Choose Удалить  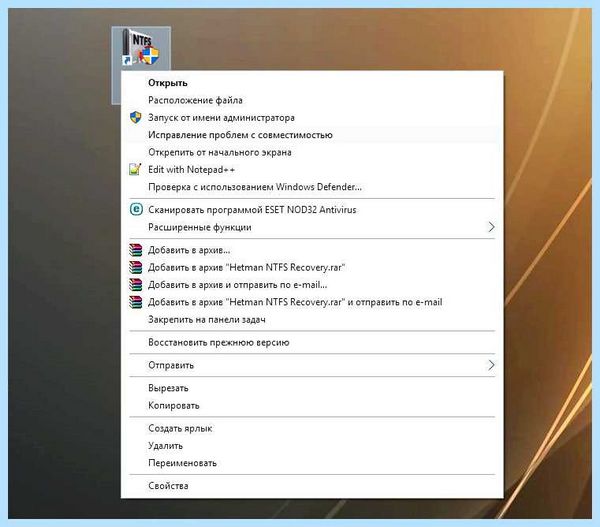(312, 445)
